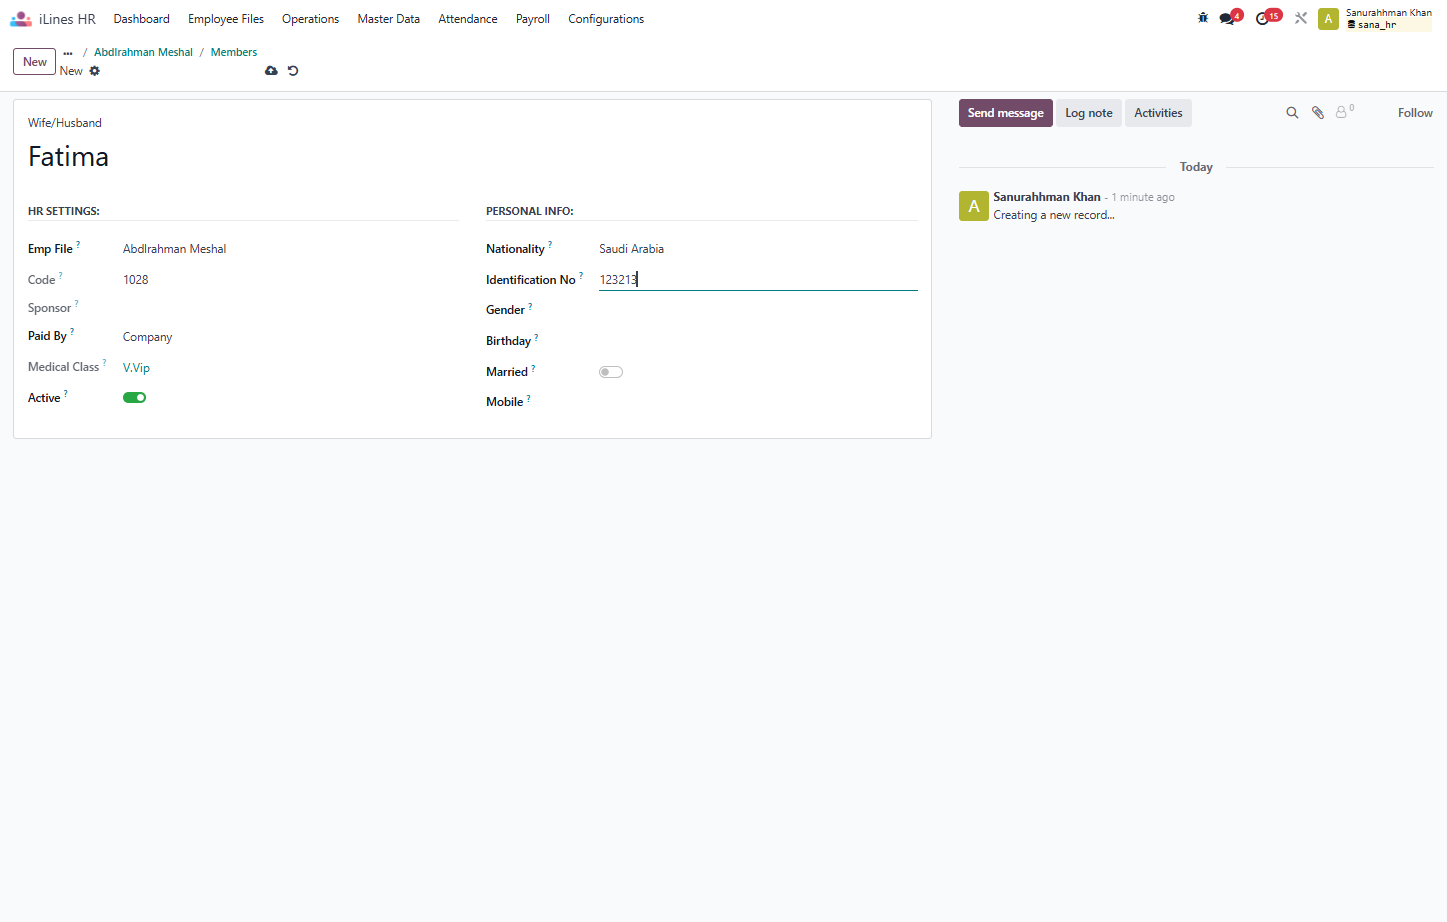Click the wrench and screwdriver tools icon
Screen dimensions: 1447x922
click(x=1301, y=18)
